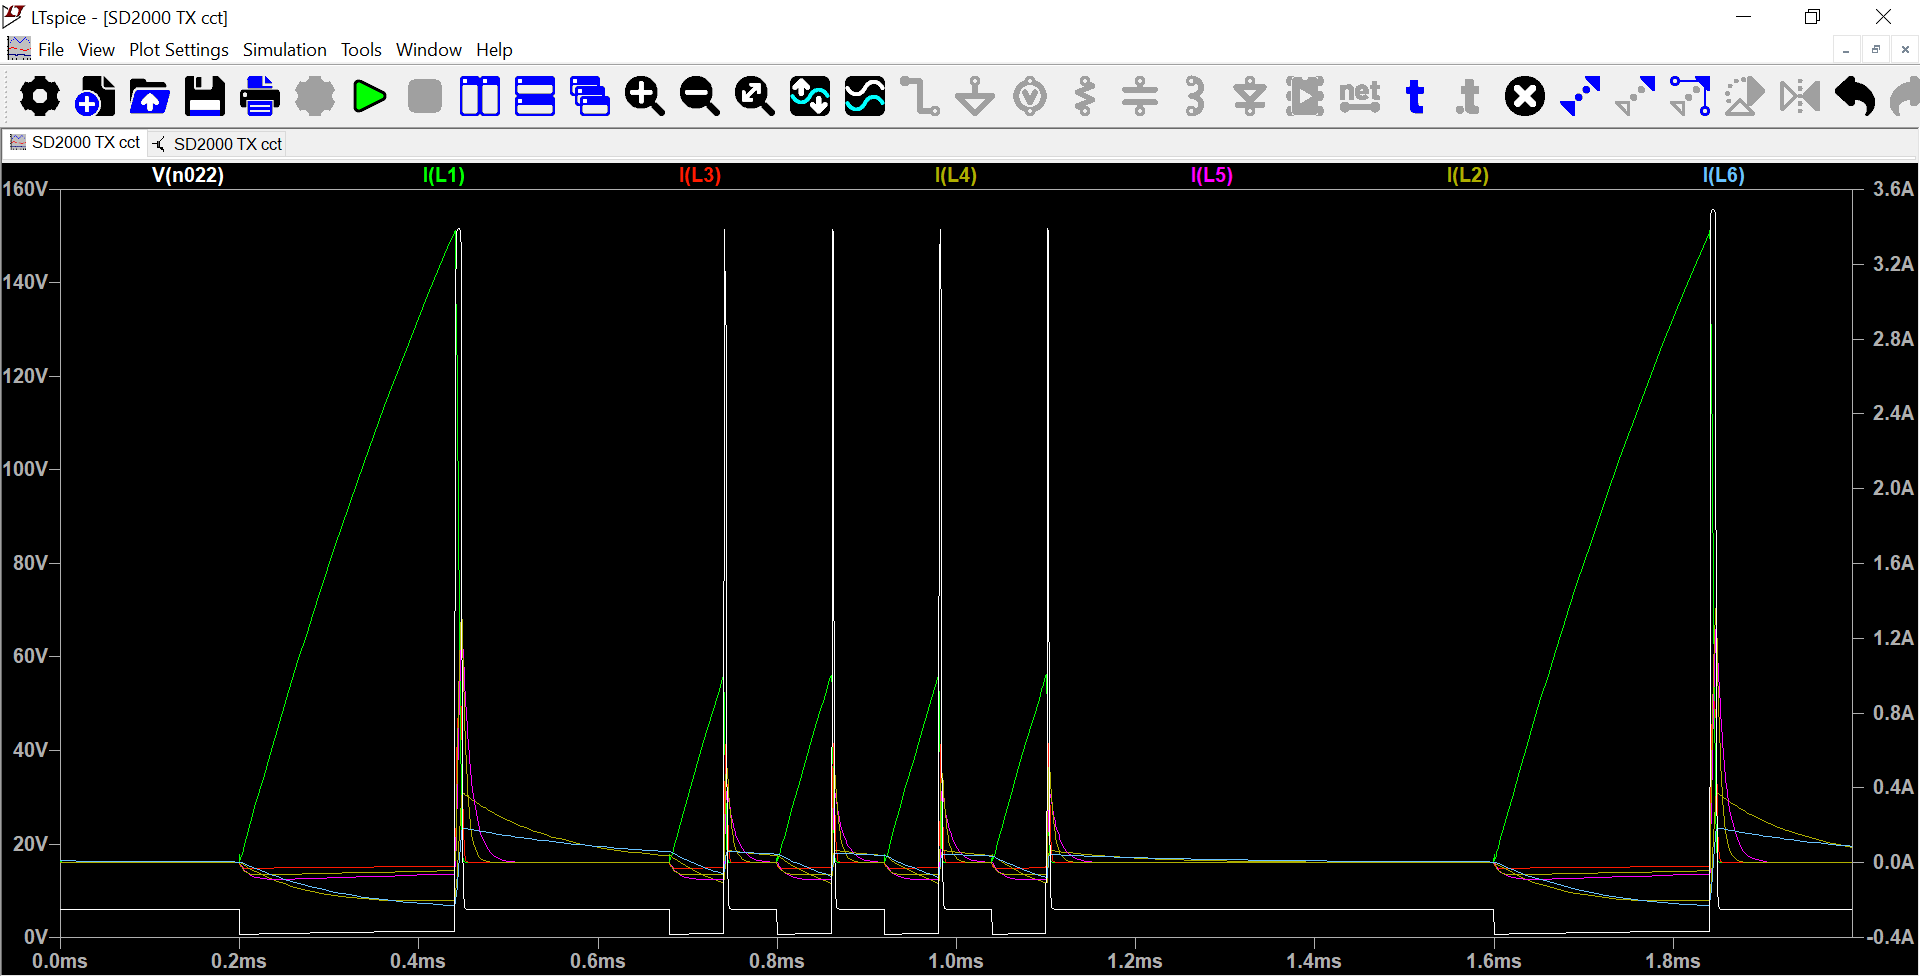Open the Window menu
This screenshot has width=1920, height=977.
pos(429,50)
